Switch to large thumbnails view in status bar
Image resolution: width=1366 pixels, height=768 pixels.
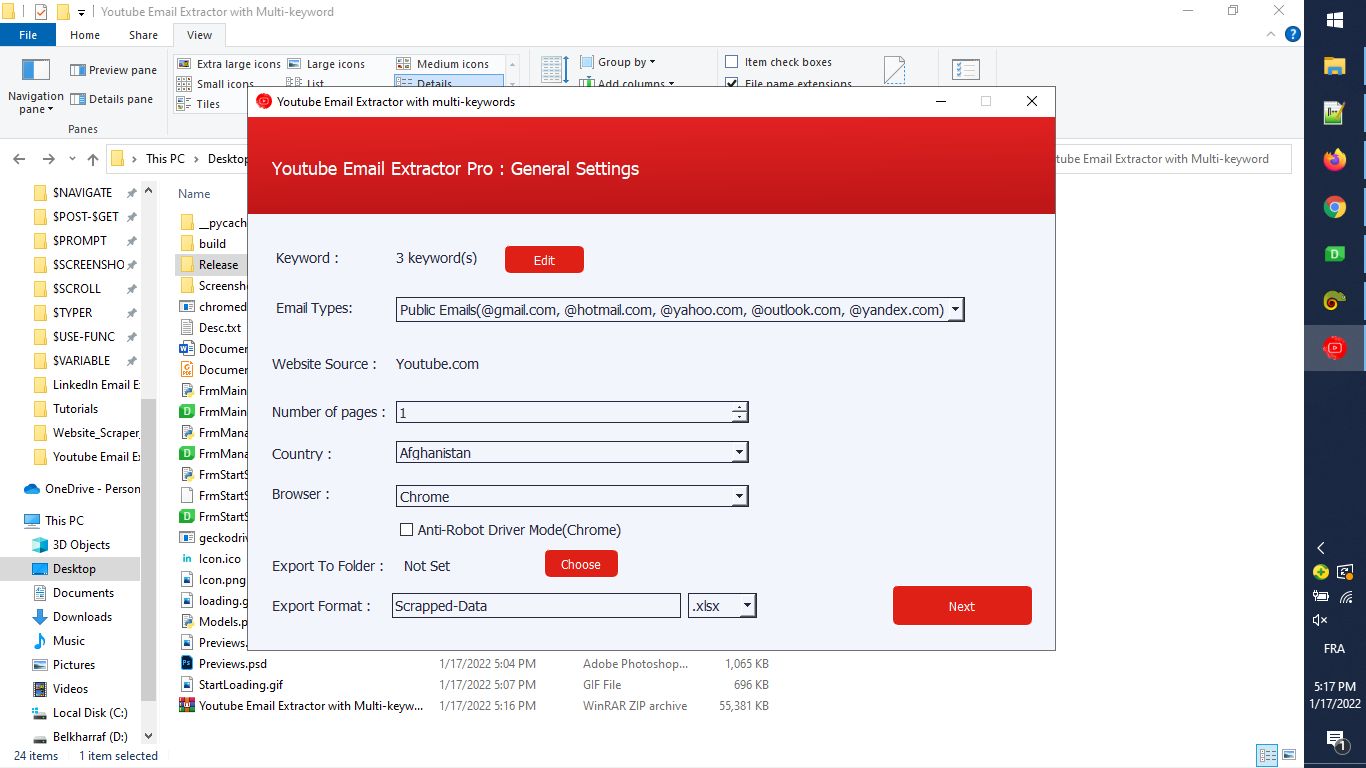(x=1289, y=756)
